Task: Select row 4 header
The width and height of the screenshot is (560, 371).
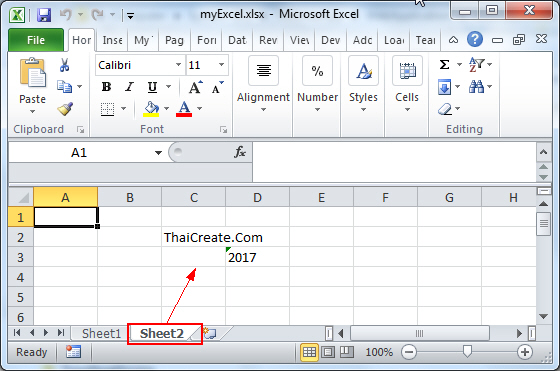Action: (21, 277)
